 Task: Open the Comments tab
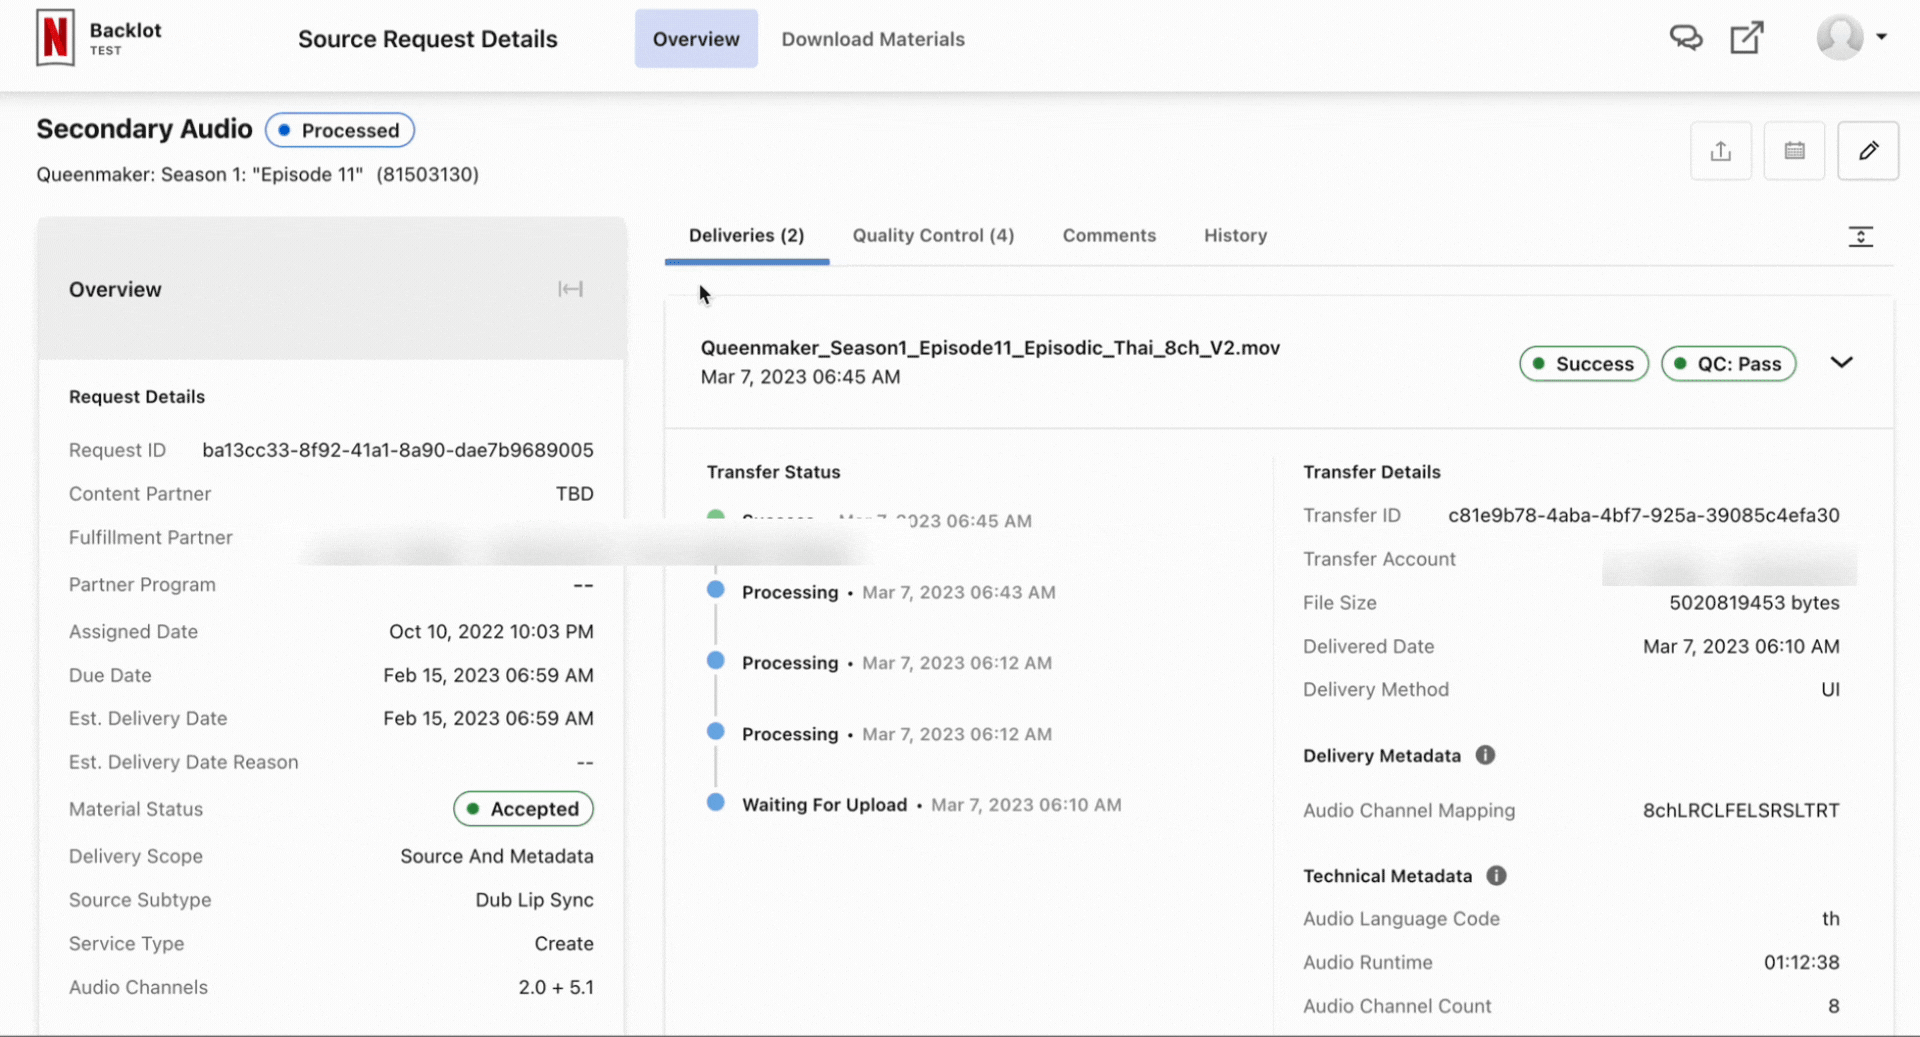(x=1109, y=236)
